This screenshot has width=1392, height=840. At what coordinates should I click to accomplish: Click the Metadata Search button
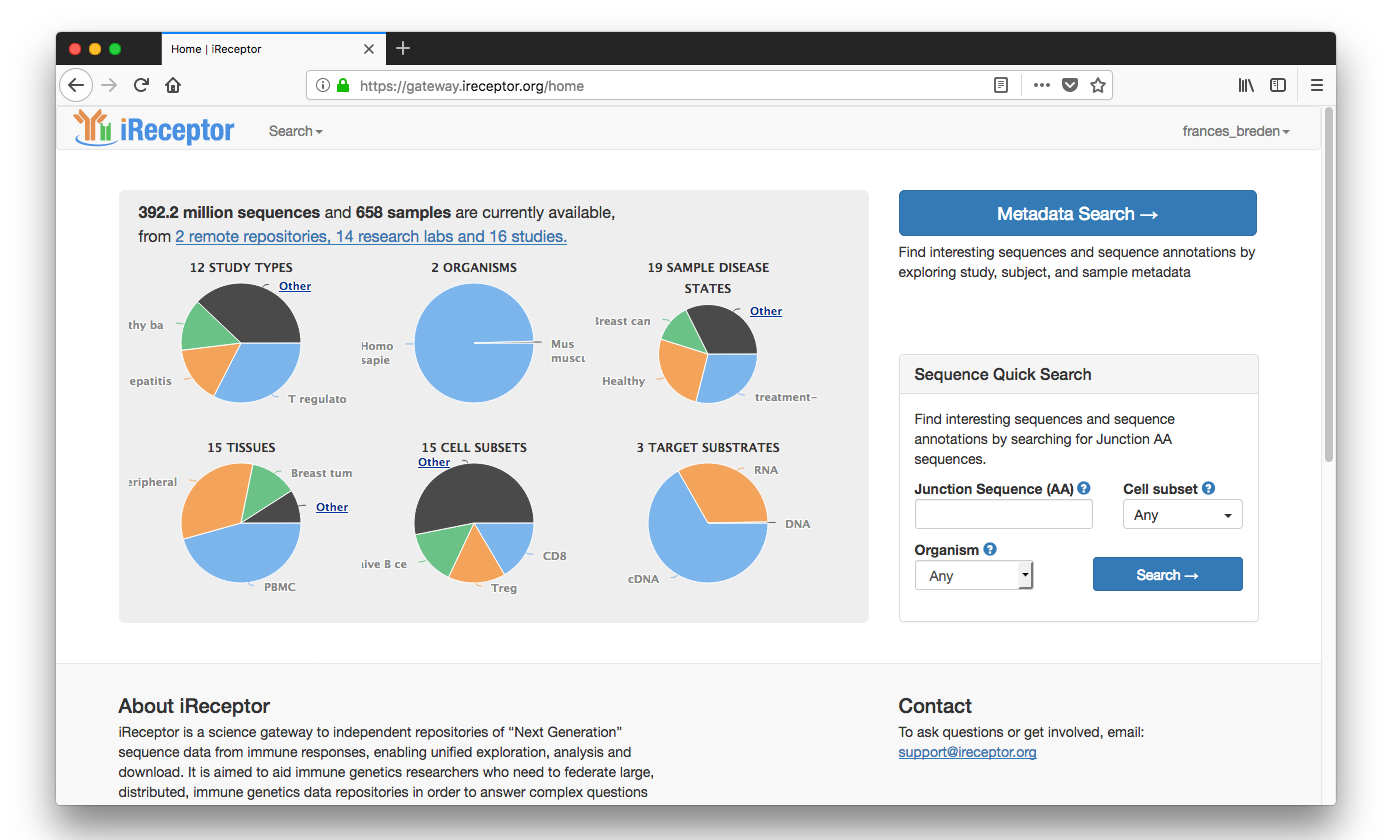1077,213
